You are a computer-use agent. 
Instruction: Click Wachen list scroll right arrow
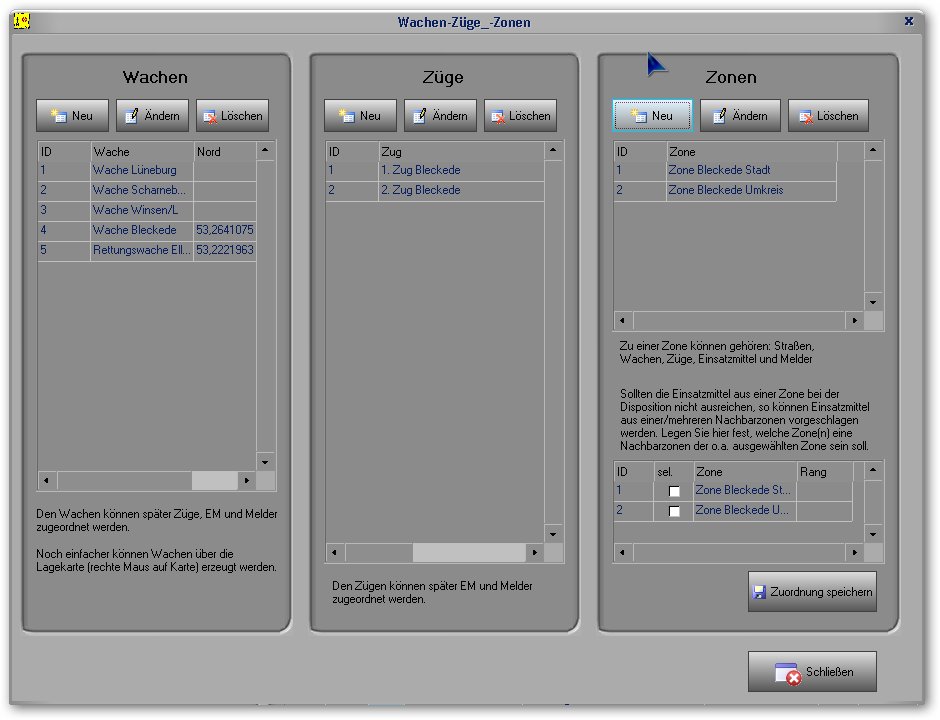coord(246,481)
